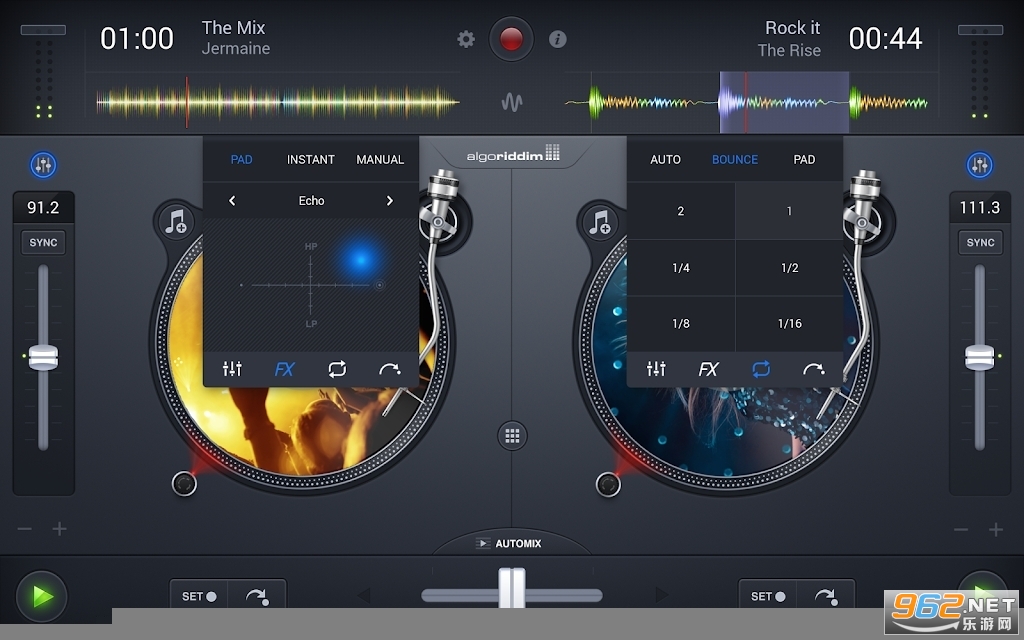Open the settings gear icon

466,39
